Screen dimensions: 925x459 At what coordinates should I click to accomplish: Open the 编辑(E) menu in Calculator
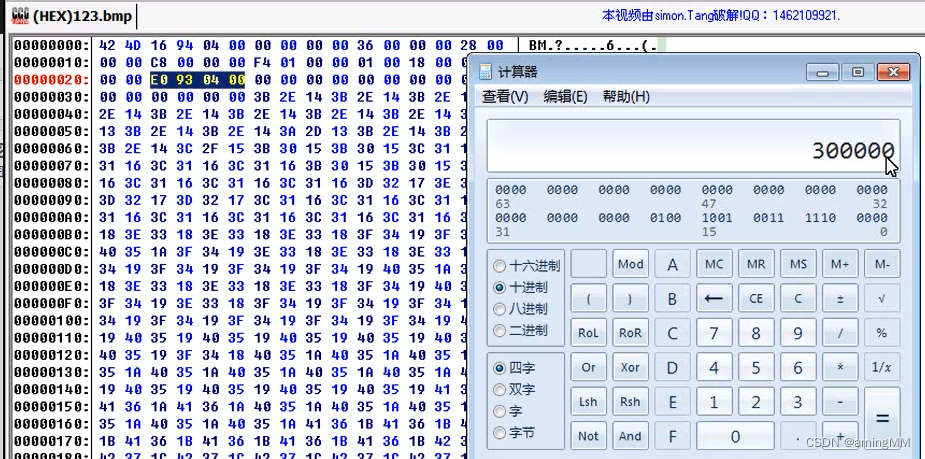coord(565,96)
